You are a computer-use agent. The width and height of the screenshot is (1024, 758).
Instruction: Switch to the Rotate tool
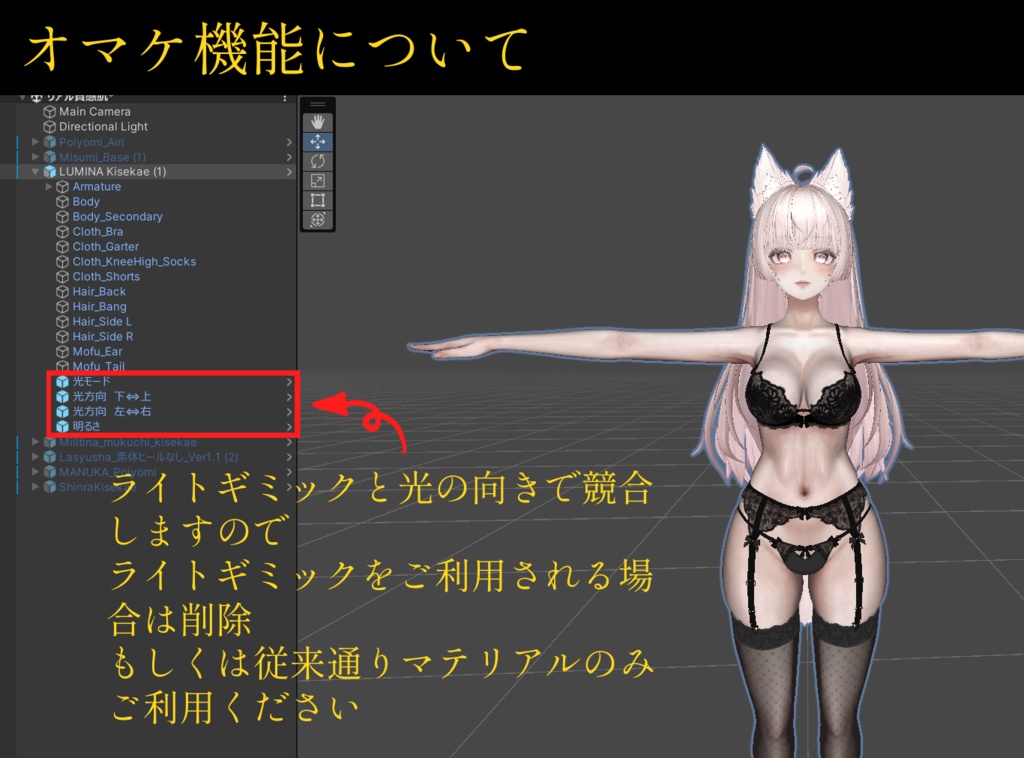pos(318,162)
